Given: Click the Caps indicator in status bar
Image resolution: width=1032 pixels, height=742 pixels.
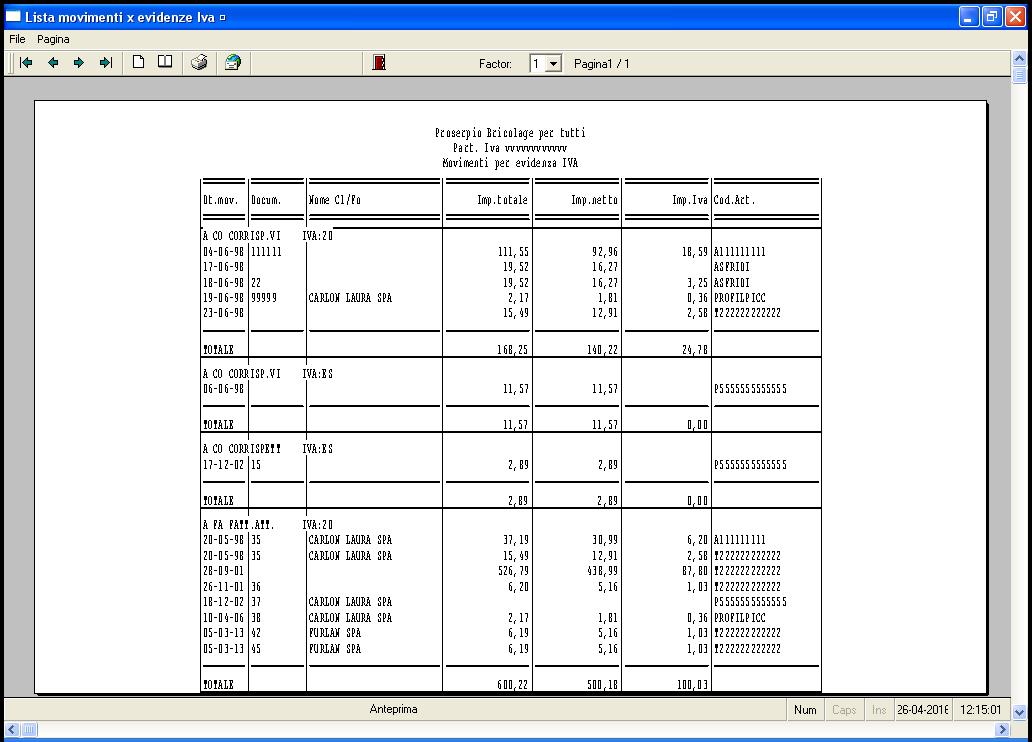Looking at the screenshot, I should (x=844, y=710).
